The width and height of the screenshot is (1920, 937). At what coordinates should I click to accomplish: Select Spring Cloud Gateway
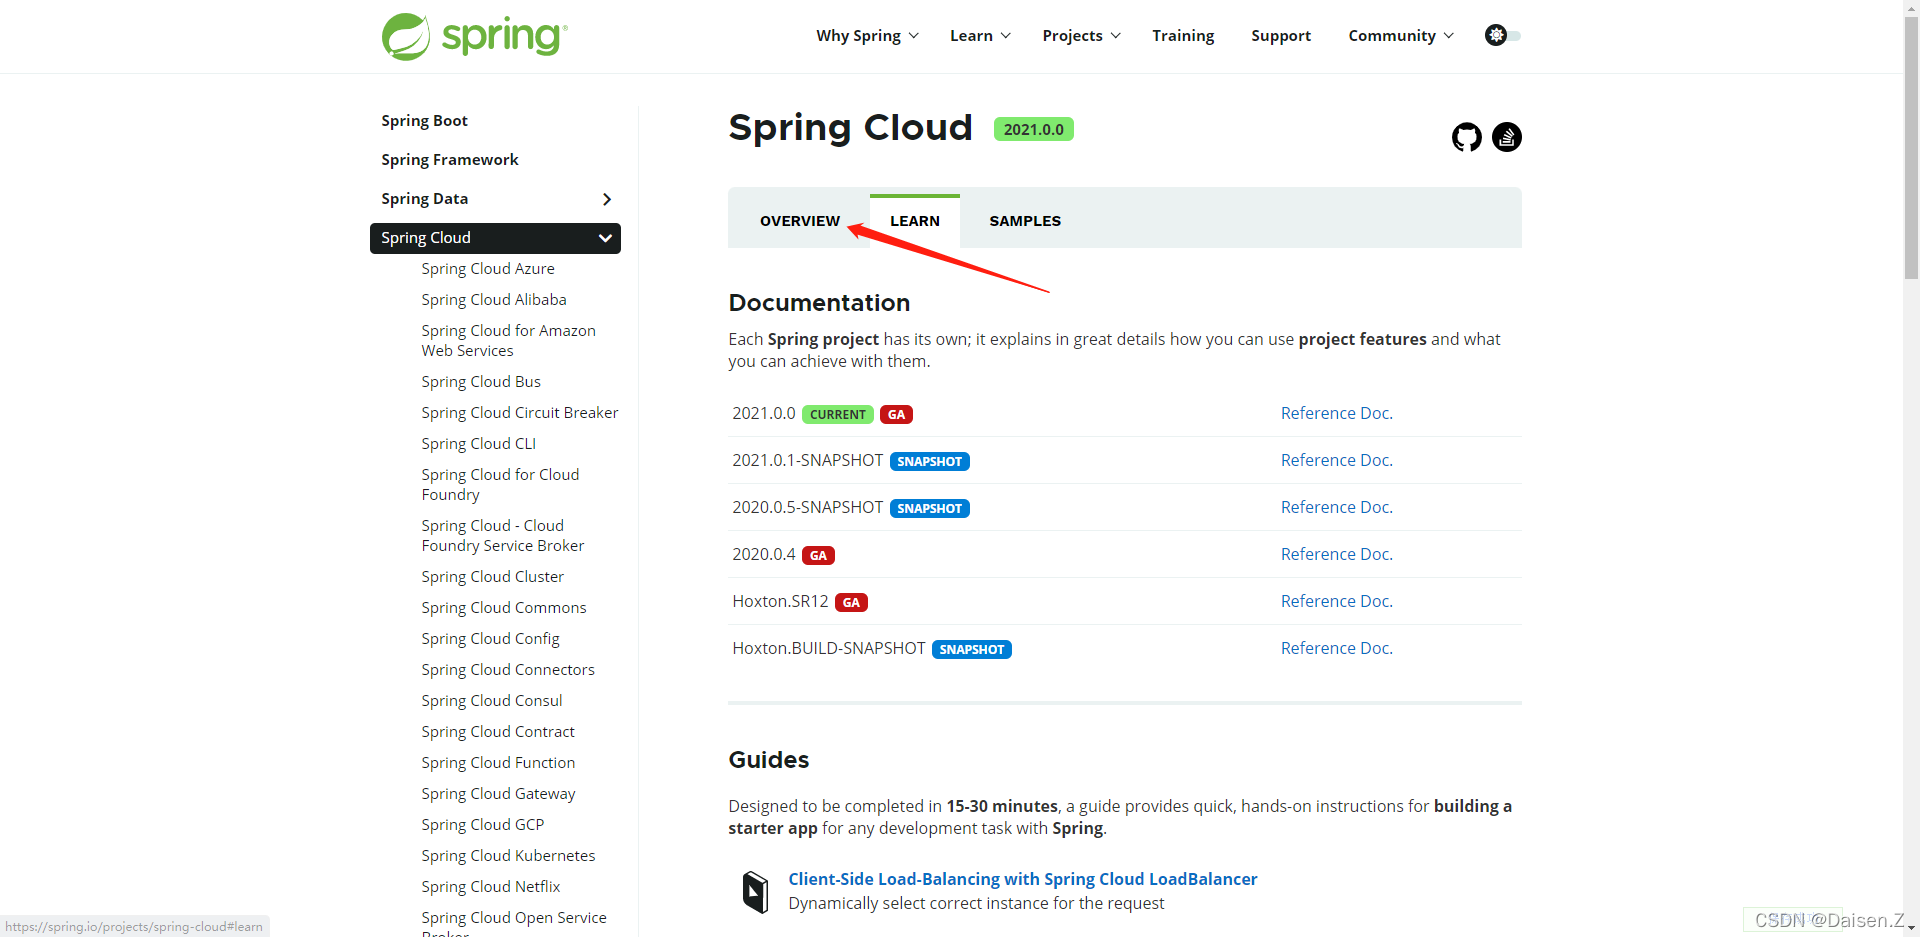[498, 794]
